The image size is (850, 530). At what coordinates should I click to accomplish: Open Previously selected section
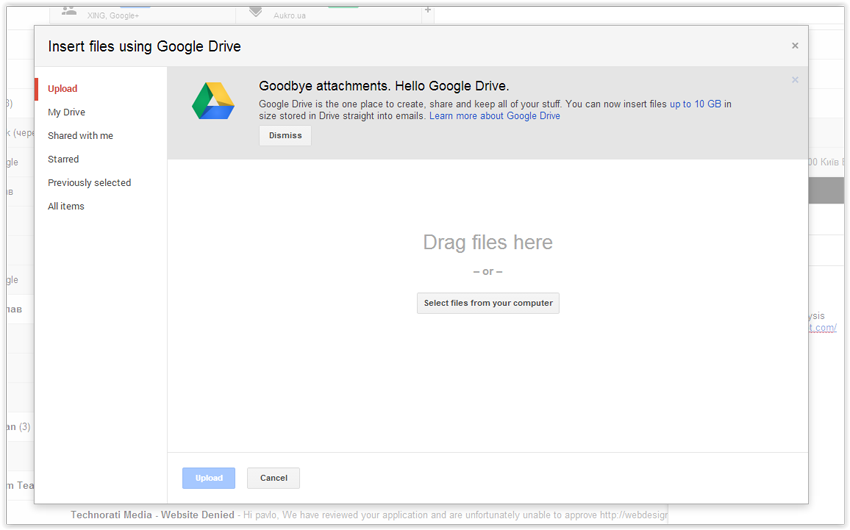(x=89, y=183)
